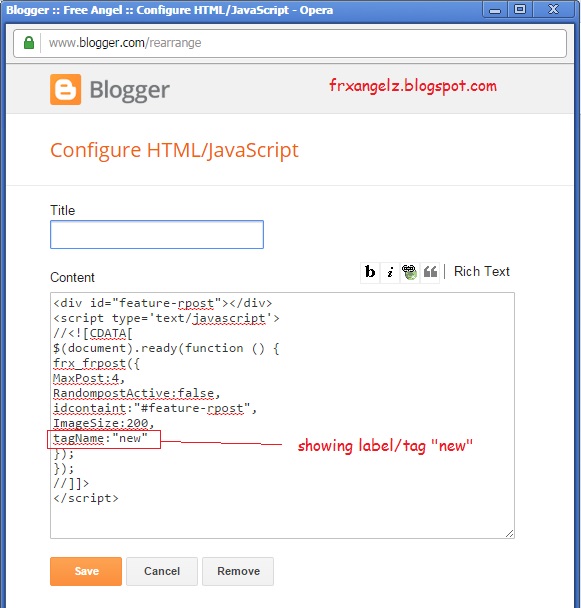Close the Opera window
Screen dimensions: 581x608
(553, 9)
